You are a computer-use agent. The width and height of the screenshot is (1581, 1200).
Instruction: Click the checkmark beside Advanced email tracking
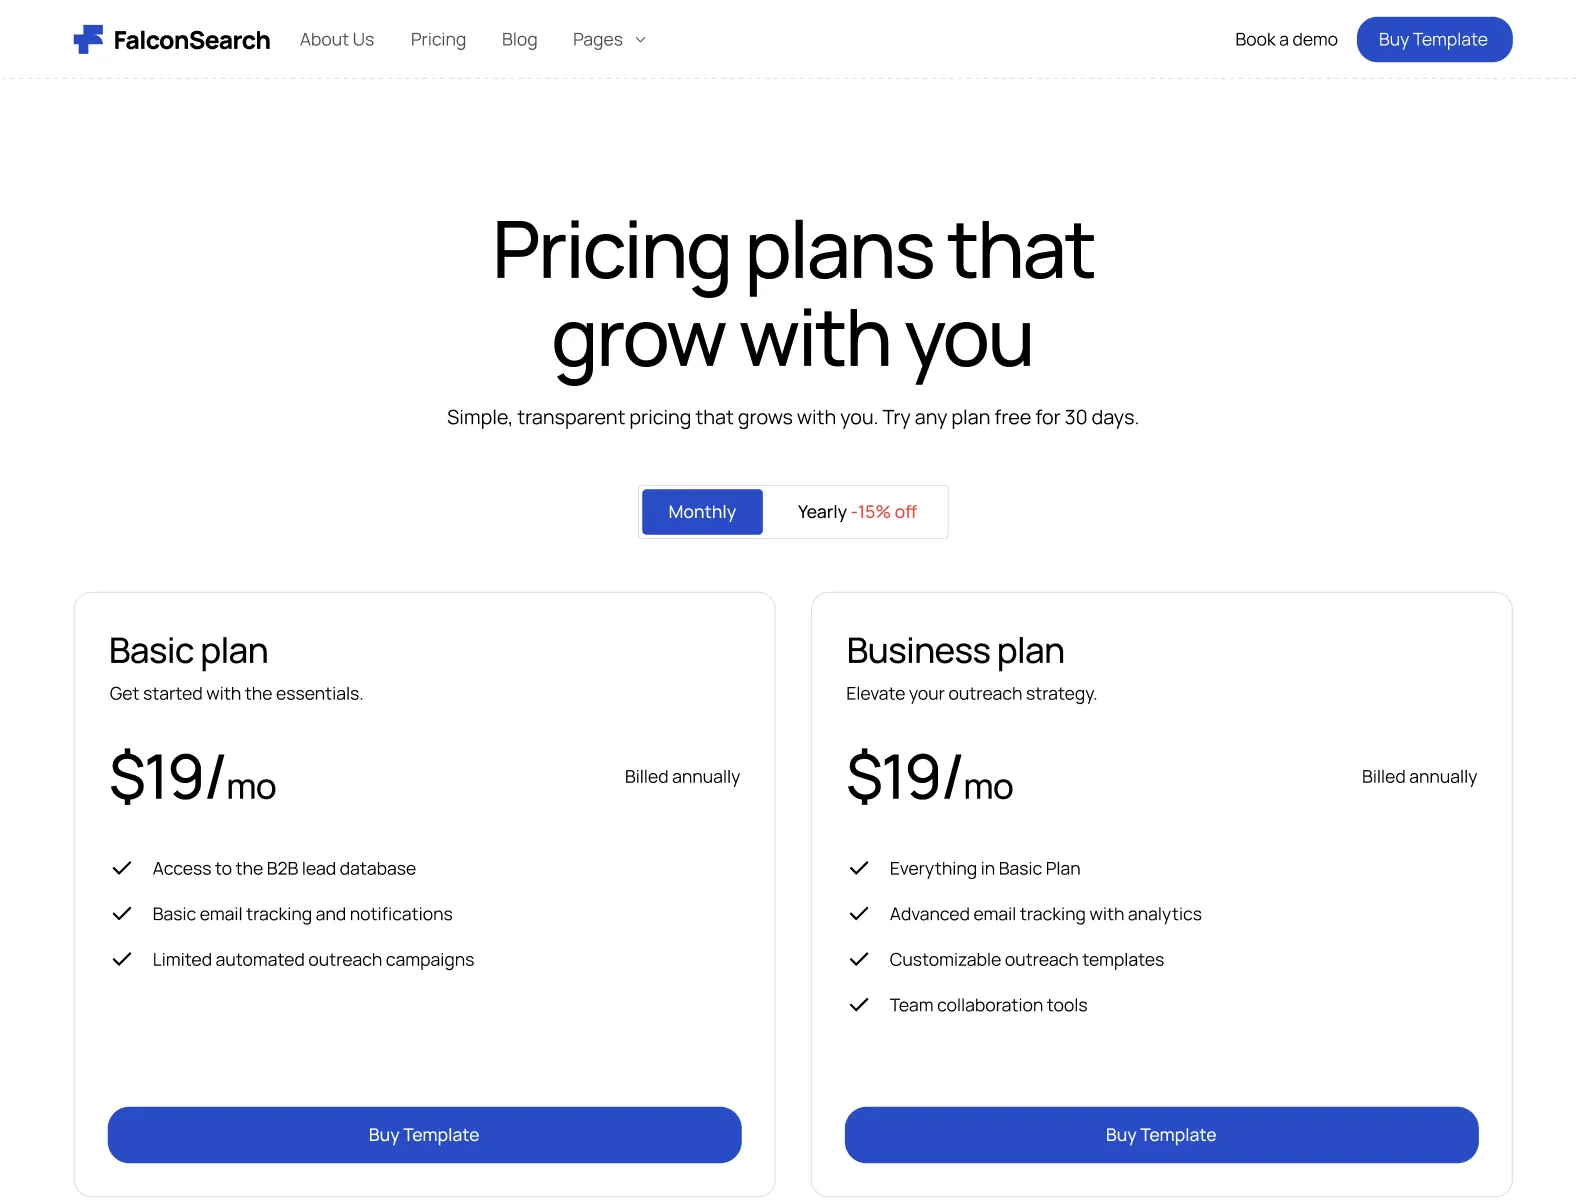[x=859, y=913]
